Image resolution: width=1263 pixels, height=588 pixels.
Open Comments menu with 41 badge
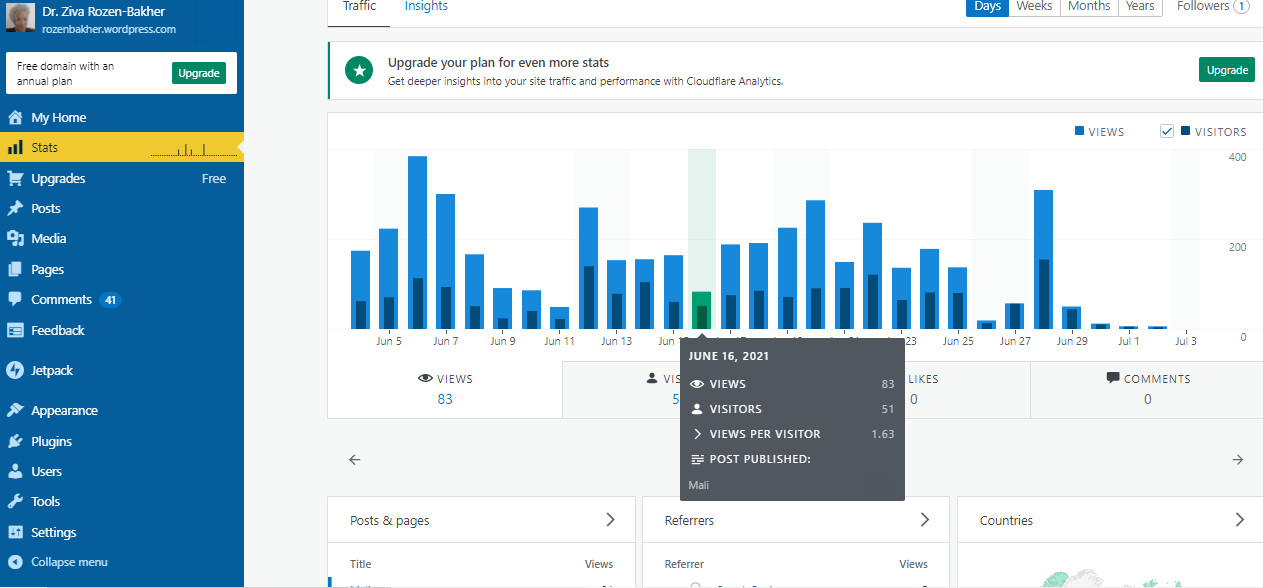pos(122,299)
